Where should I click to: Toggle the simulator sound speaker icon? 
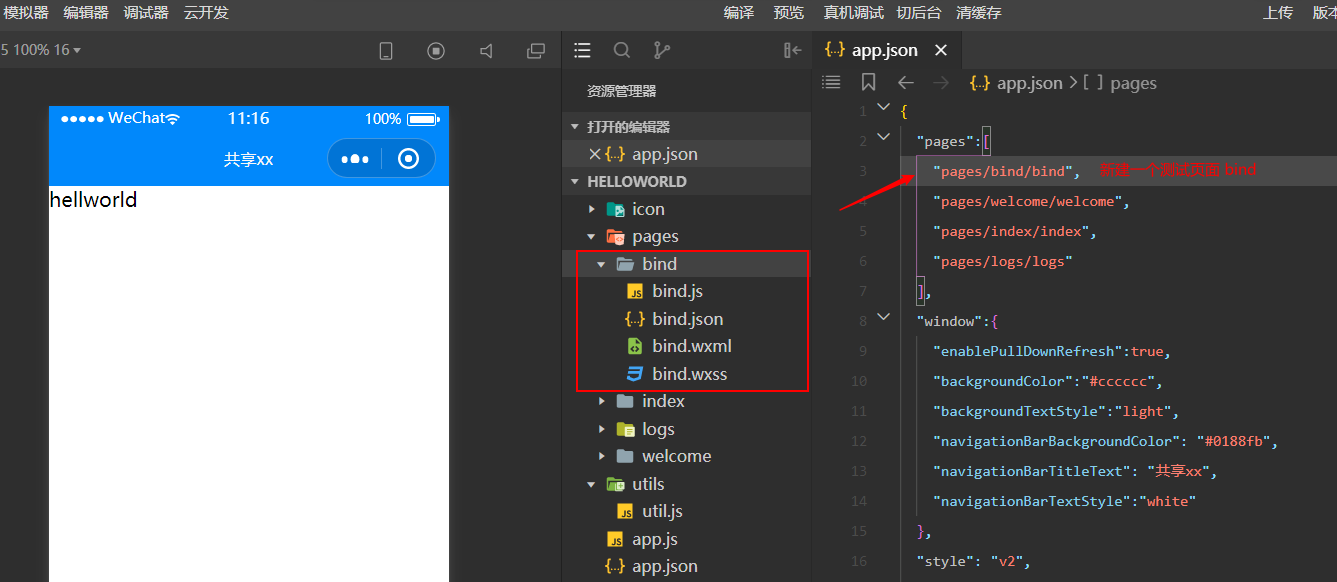click(x=486, y=51)
